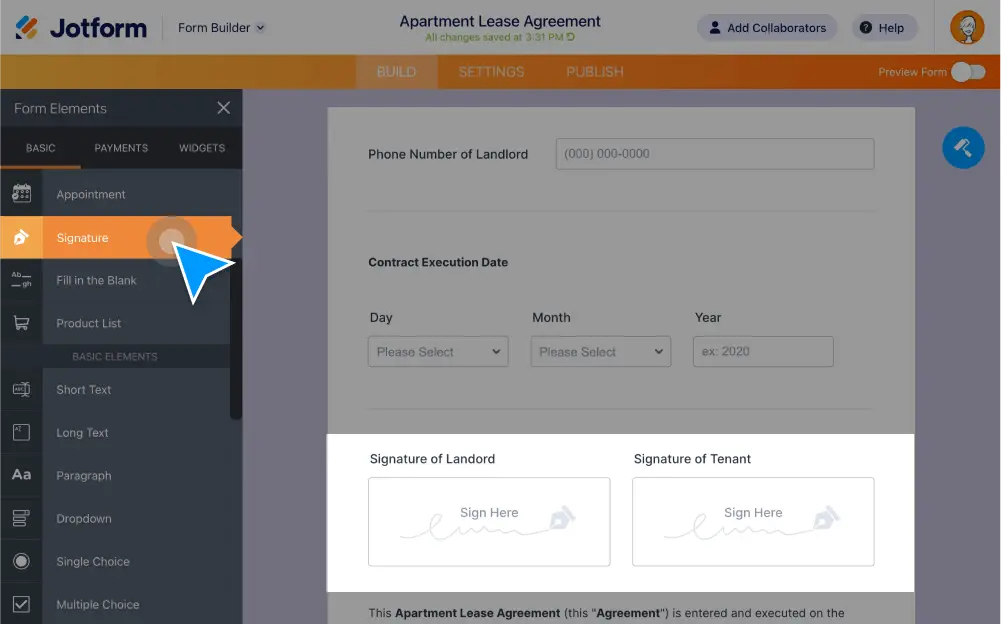Click the Year input field

point(762,351)
